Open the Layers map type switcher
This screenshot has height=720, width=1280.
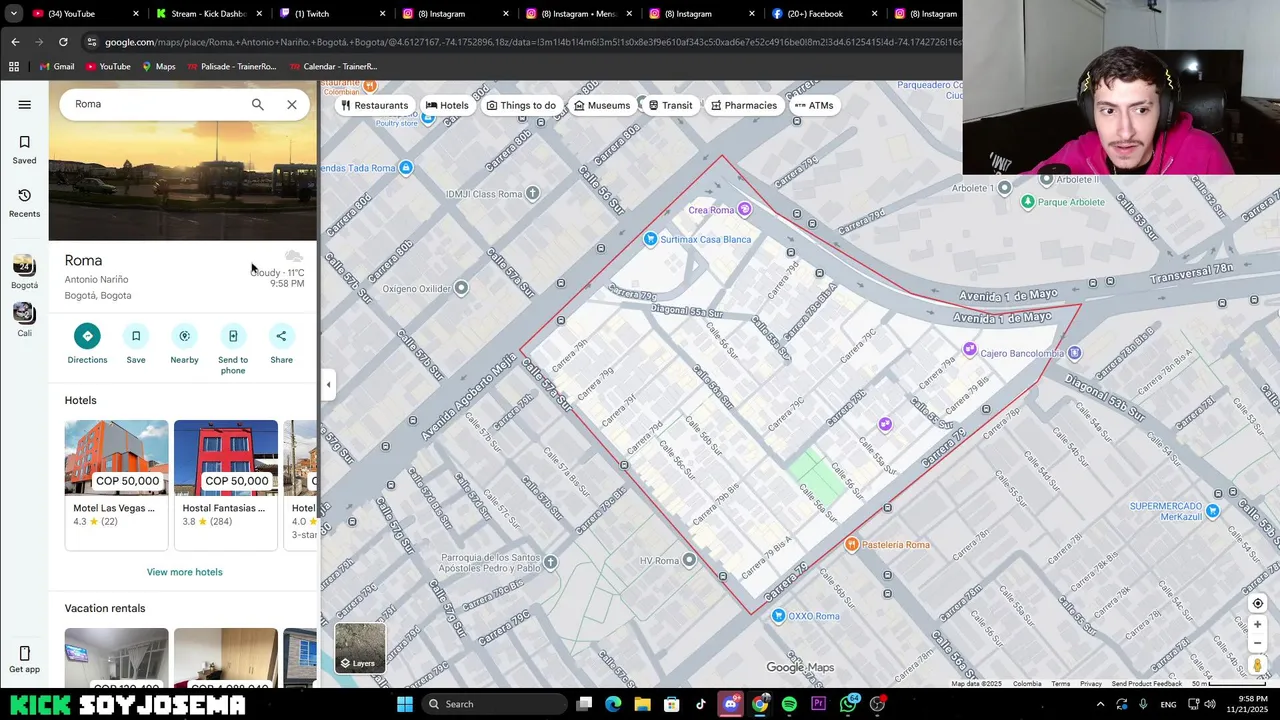(360, 647)
